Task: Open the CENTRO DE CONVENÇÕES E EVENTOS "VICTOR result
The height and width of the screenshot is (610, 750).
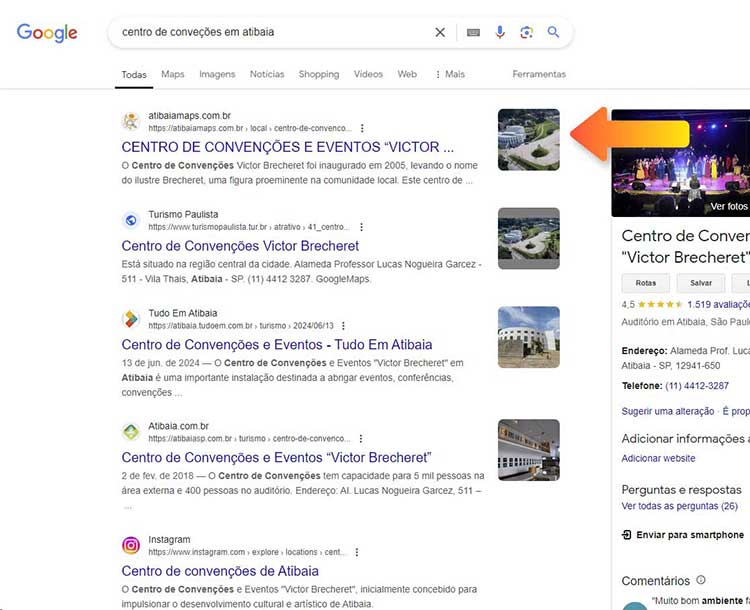Action: click(x=287, y=147)
